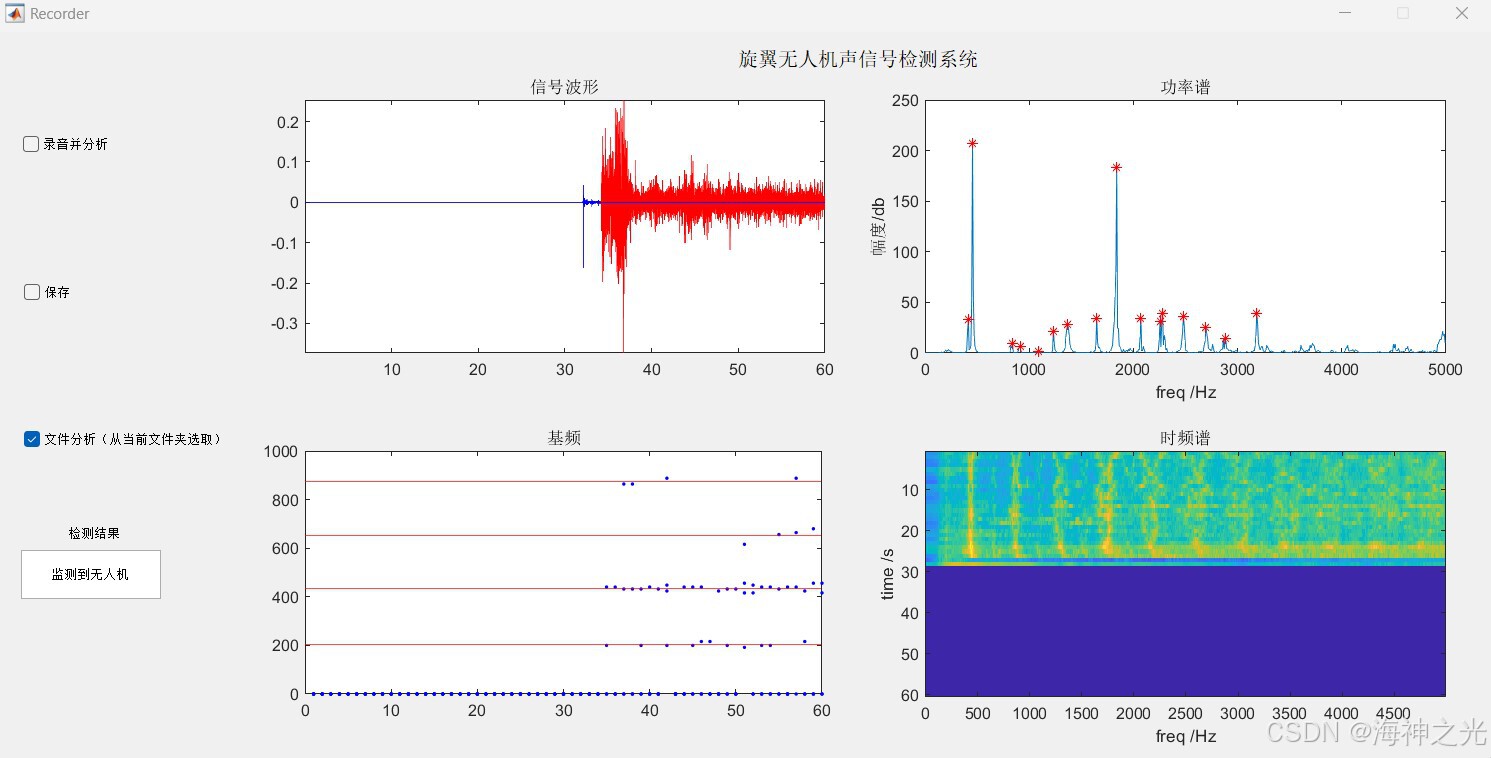Click the 1000 tick on 基频 y-axis
The image size is (1491, 758).
coord(280,452)
